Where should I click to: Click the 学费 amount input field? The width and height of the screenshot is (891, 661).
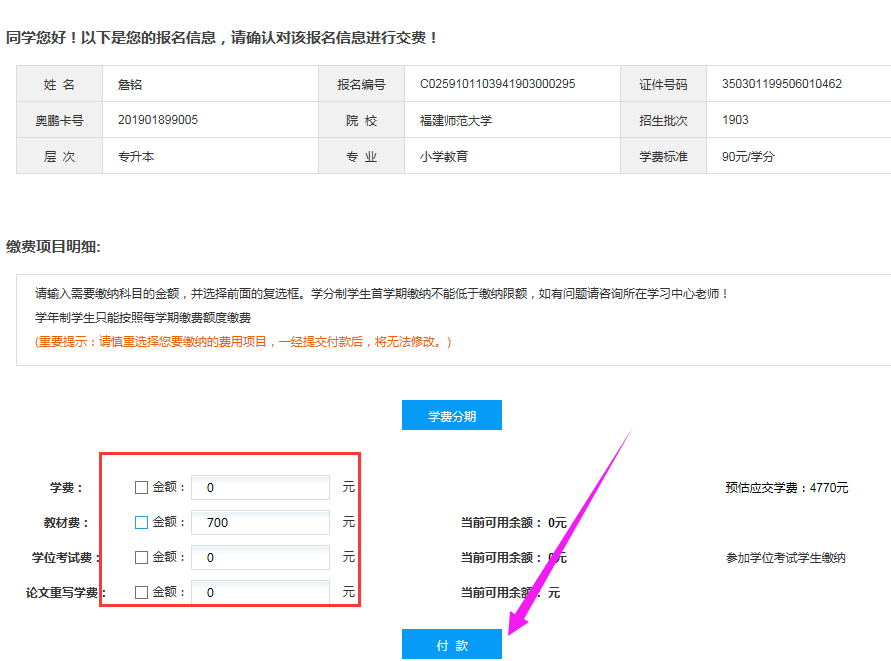(x=260, y=488)
